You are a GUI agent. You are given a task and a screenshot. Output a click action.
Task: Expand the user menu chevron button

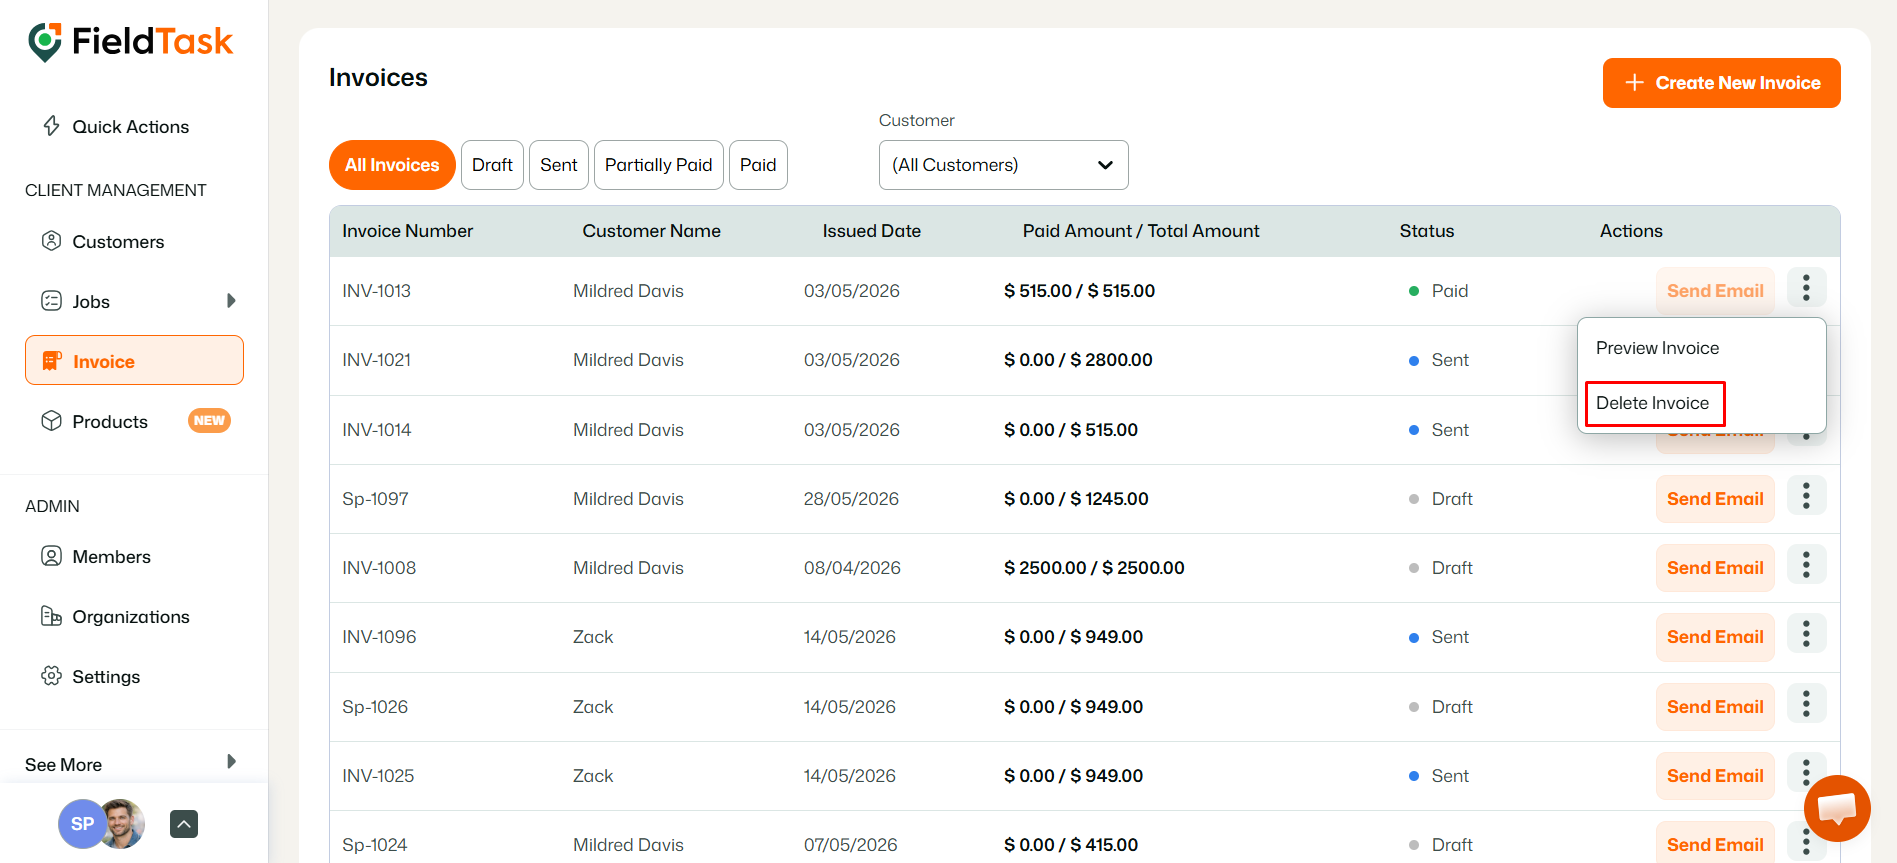click(184, 824)
